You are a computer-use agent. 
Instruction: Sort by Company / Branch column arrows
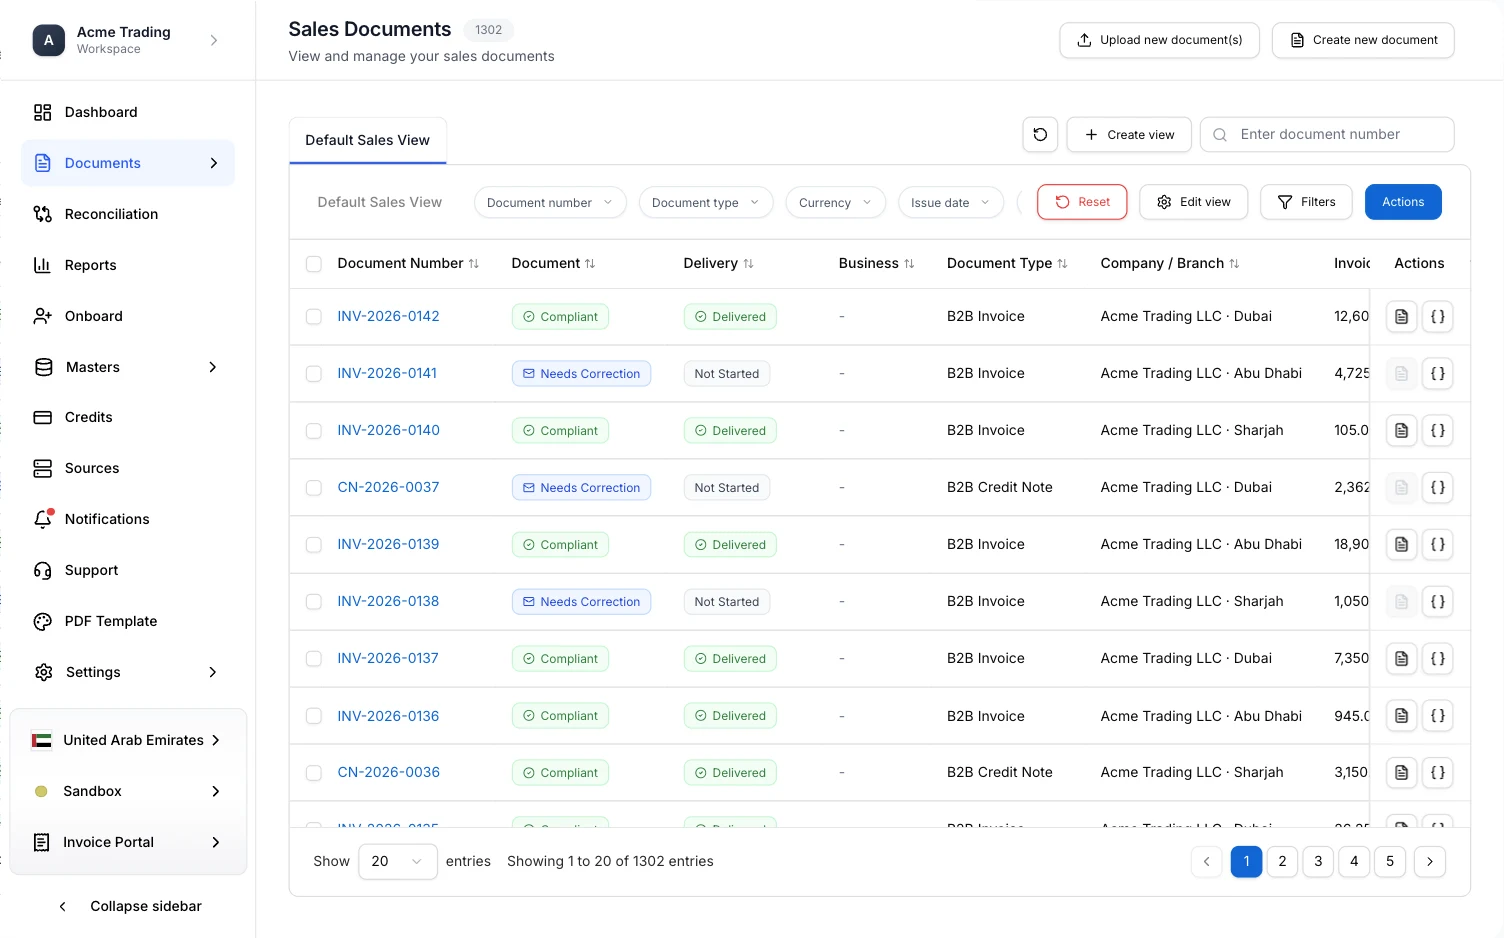click(1234, 264)
